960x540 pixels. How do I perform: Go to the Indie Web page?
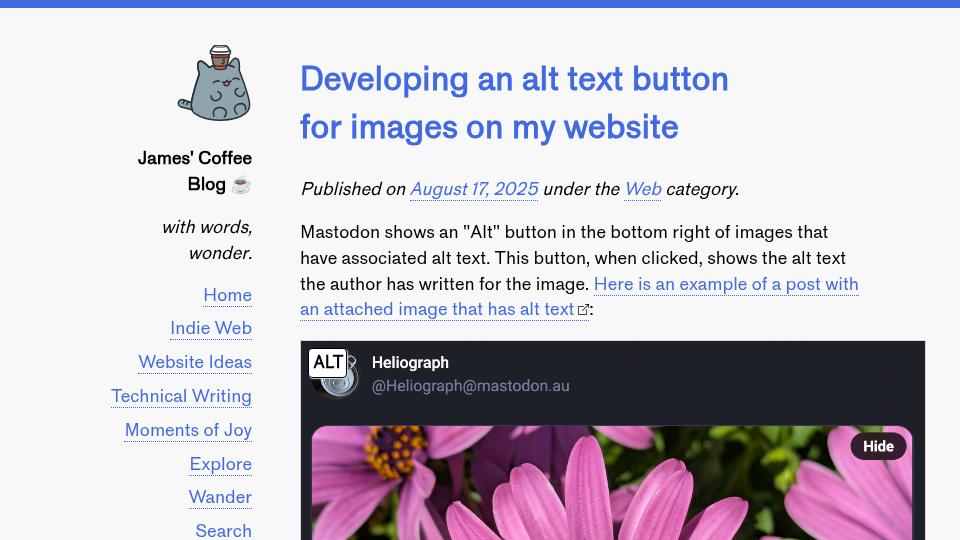[211, 328]
